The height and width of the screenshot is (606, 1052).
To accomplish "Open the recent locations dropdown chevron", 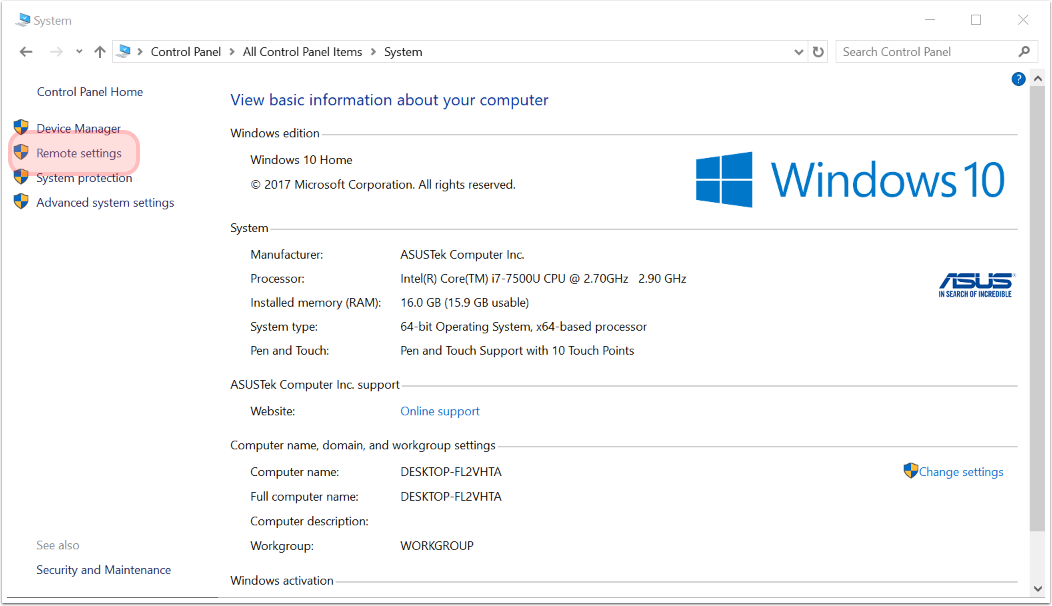I will pos(79,52).
